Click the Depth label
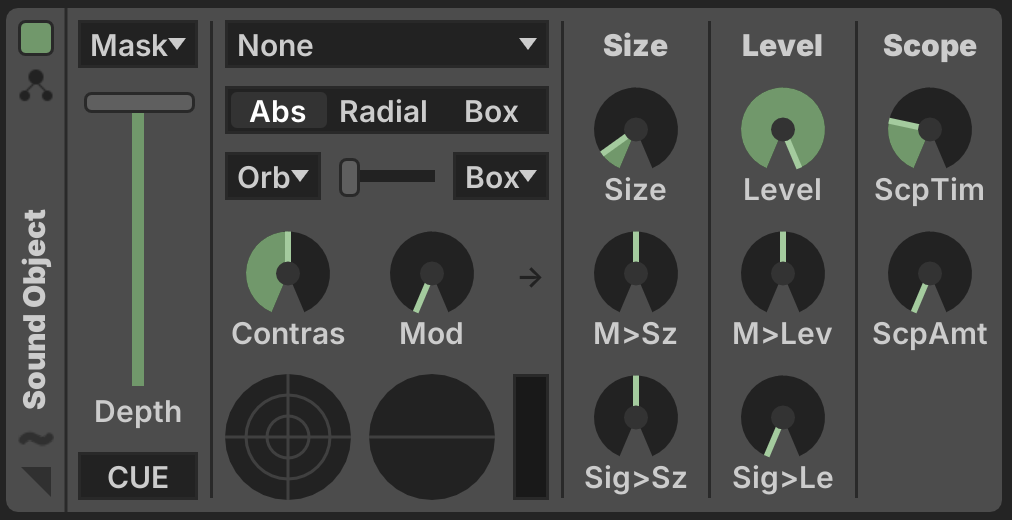The image size is (1012, 520). 138,412
